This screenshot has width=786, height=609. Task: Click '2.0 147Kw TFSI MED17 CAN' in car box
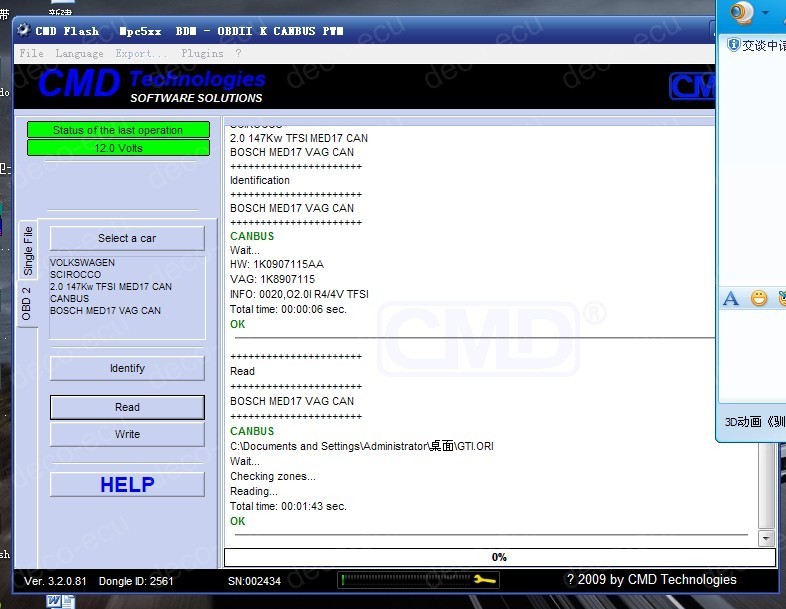pyautogui.click(x=111, y=287)
